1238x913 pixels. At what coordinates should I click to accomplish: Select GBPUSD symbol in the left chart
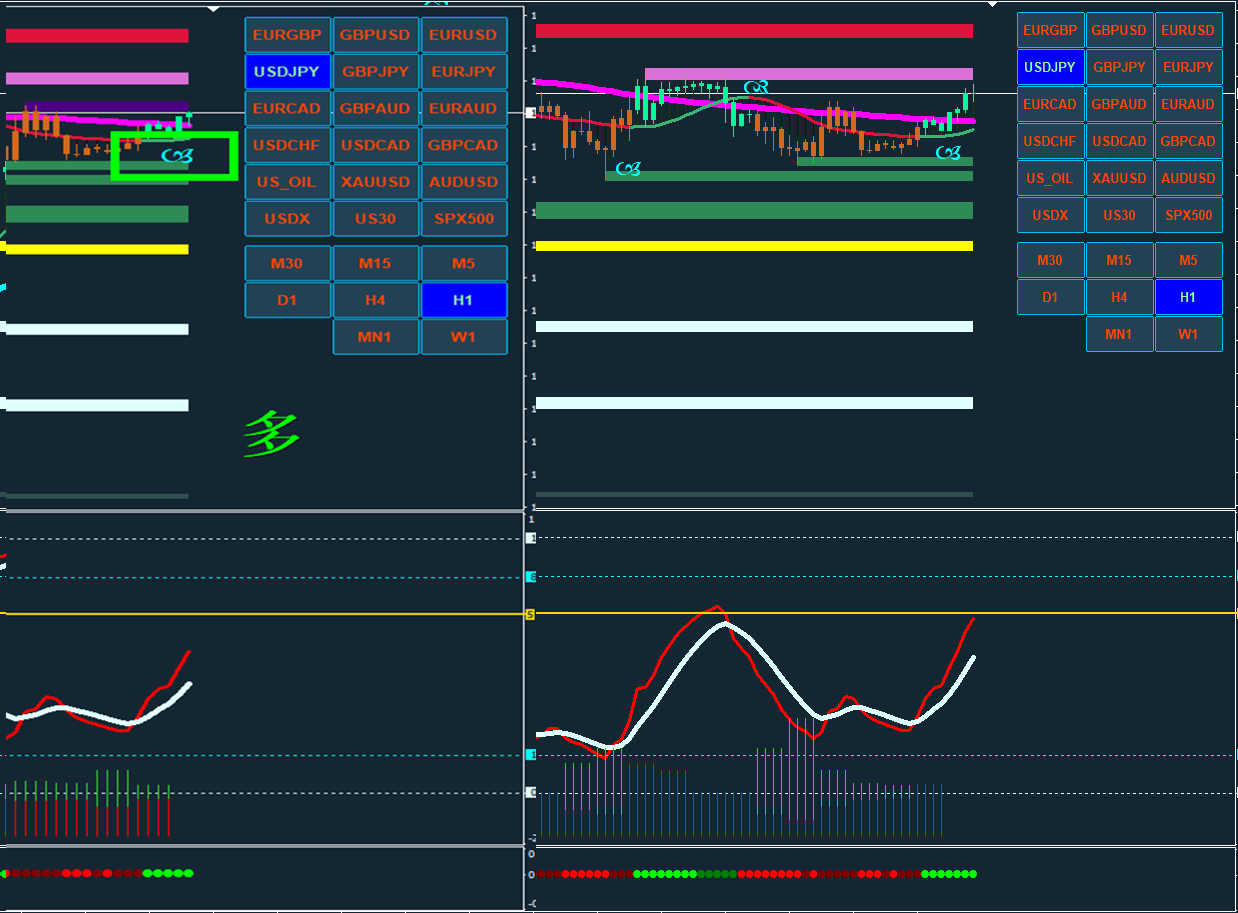pyautogui.click(x=375, y=35)
